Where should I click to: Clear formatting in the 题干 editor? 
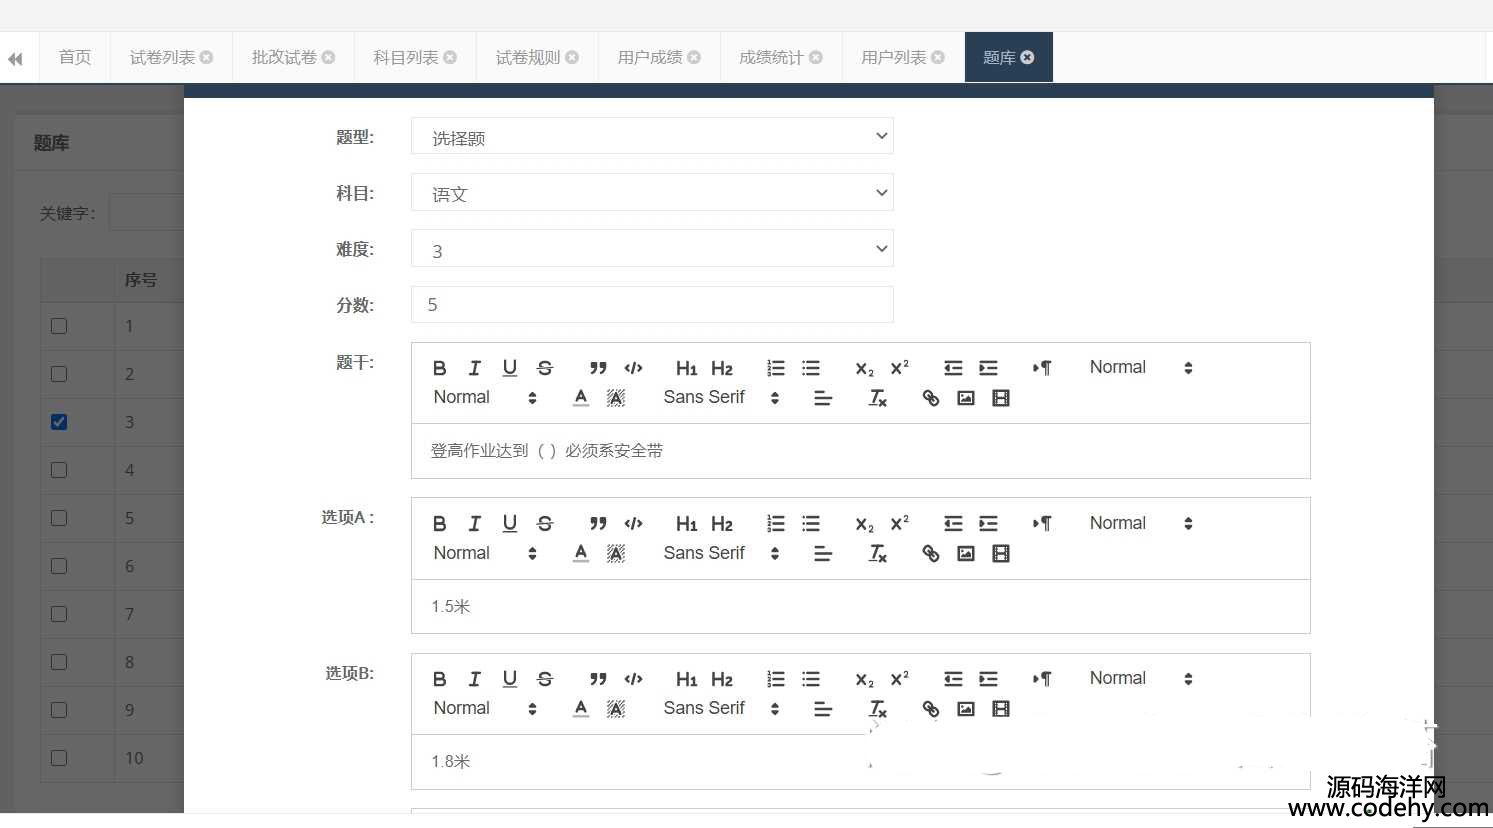[x=878, y=398]
